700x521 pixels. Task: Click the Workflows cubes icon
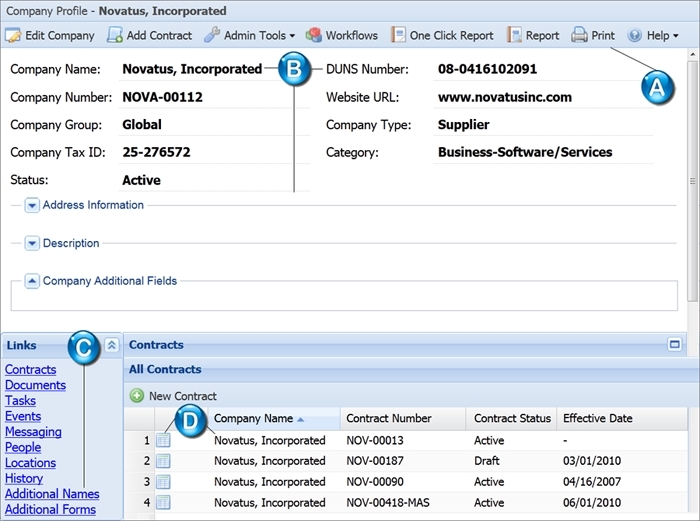click(x=314, y=35)
